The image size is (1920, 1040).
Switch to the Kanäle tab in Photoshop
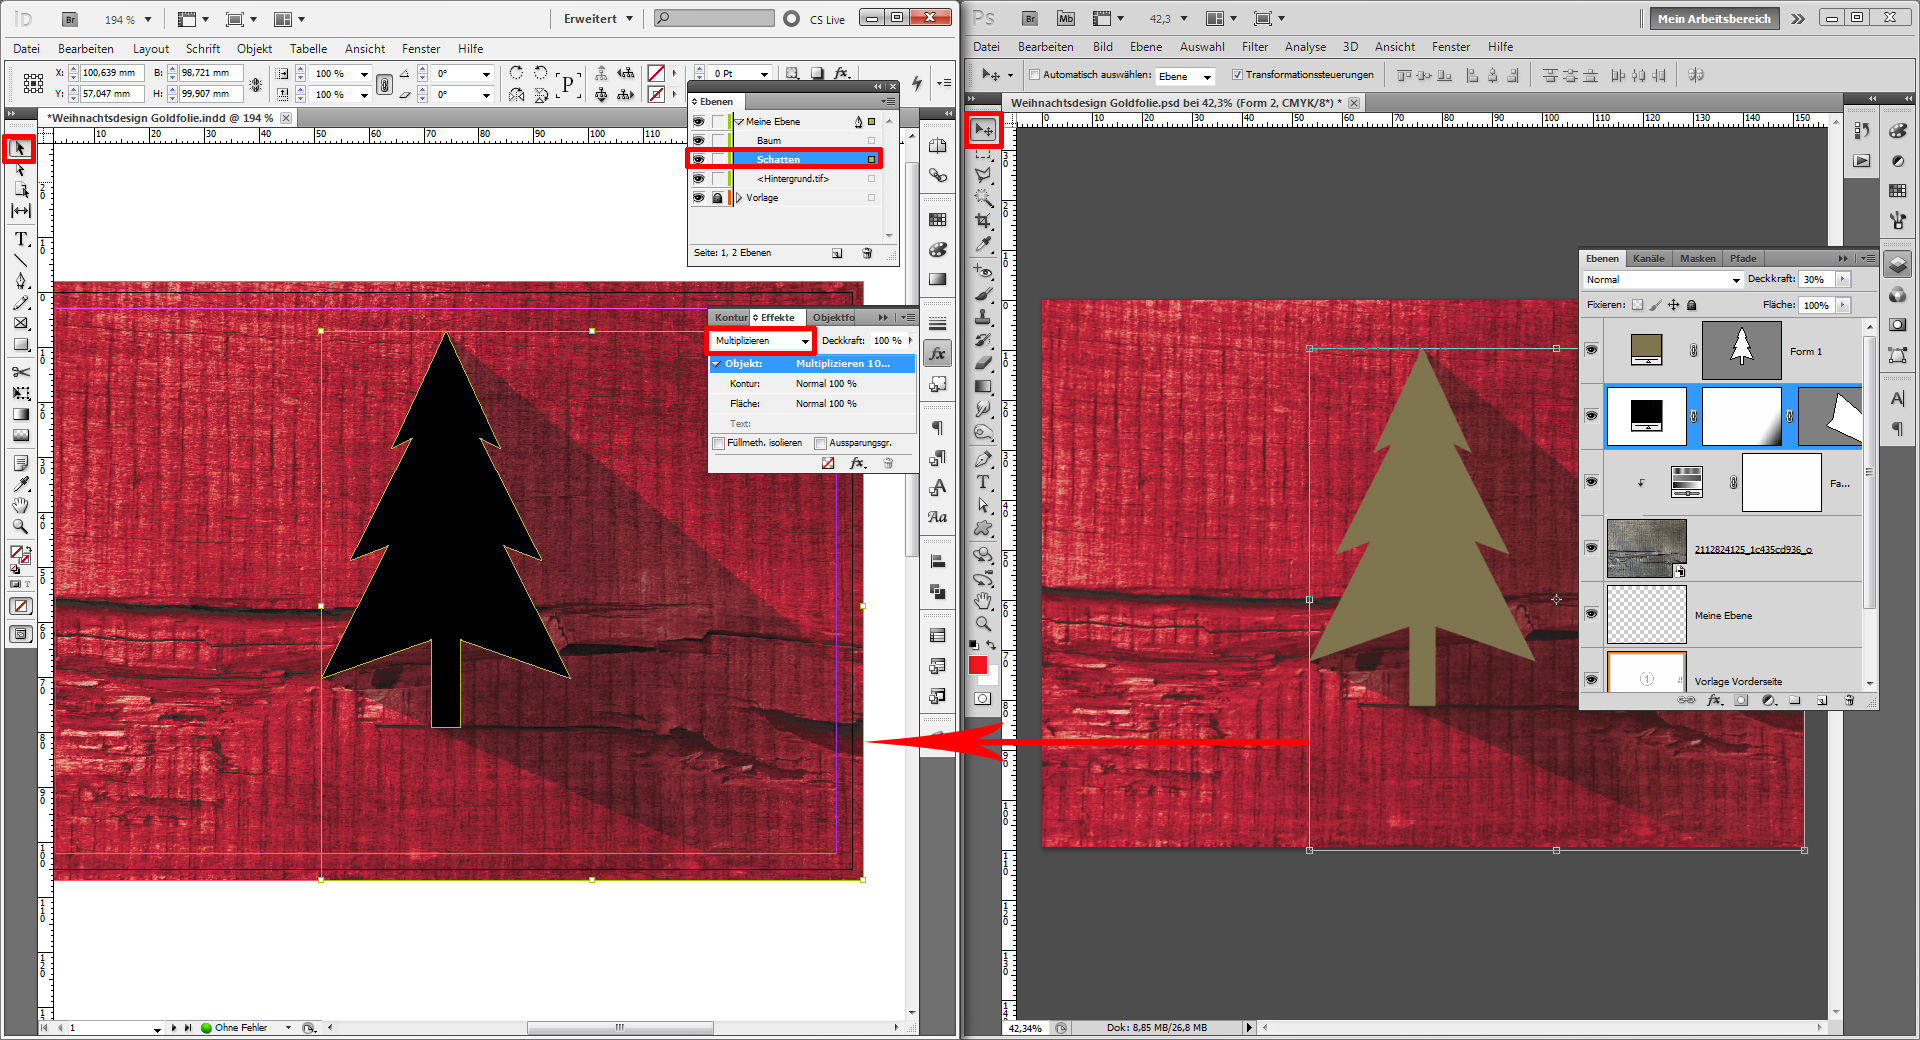tap(1648, 258)
